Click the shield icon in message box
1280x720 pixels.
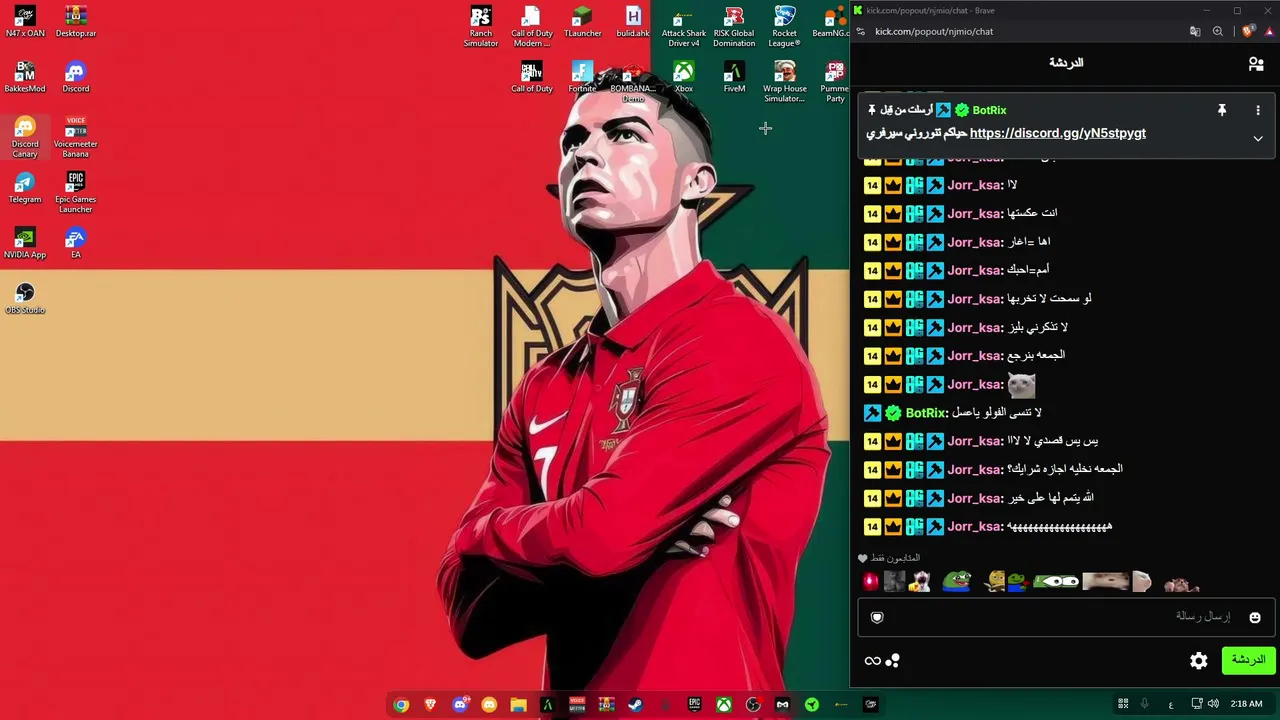click(877, 617)
